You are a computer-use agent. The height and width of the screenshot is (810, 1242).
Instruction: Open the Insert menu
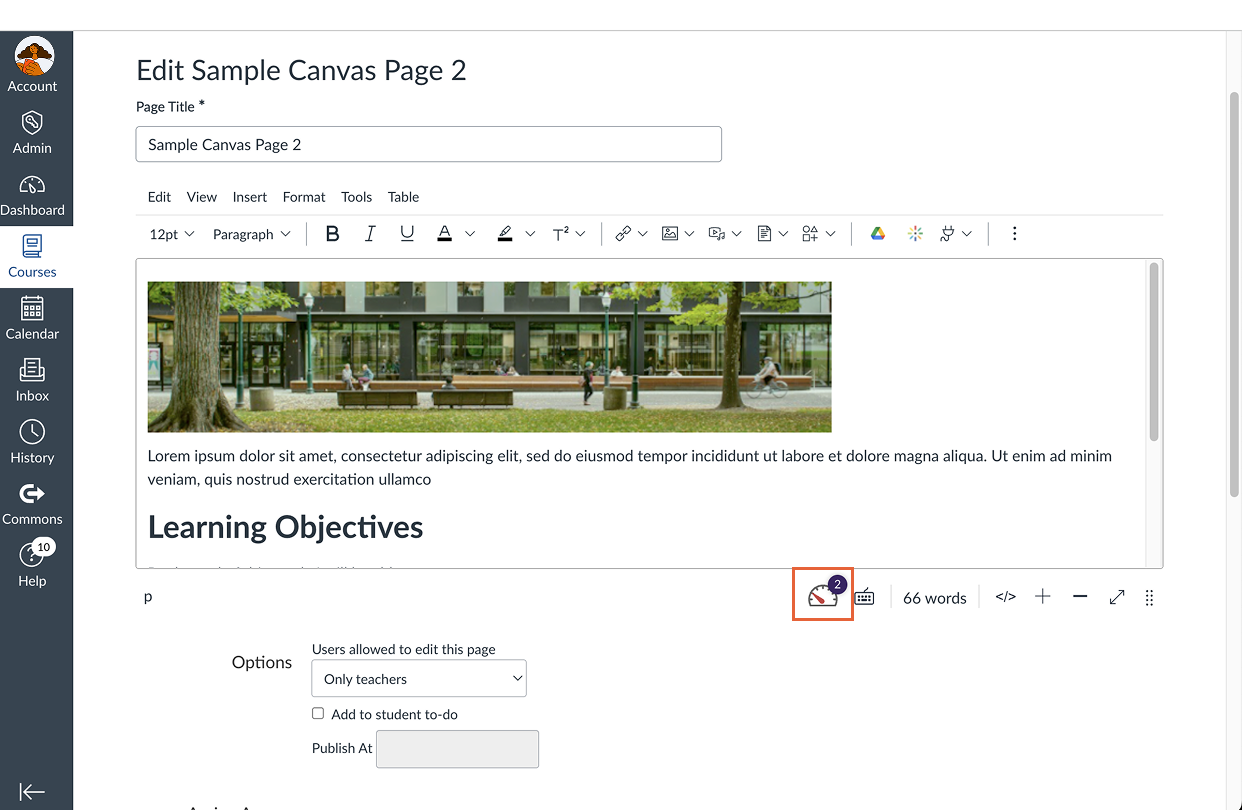tap(249, 197)
